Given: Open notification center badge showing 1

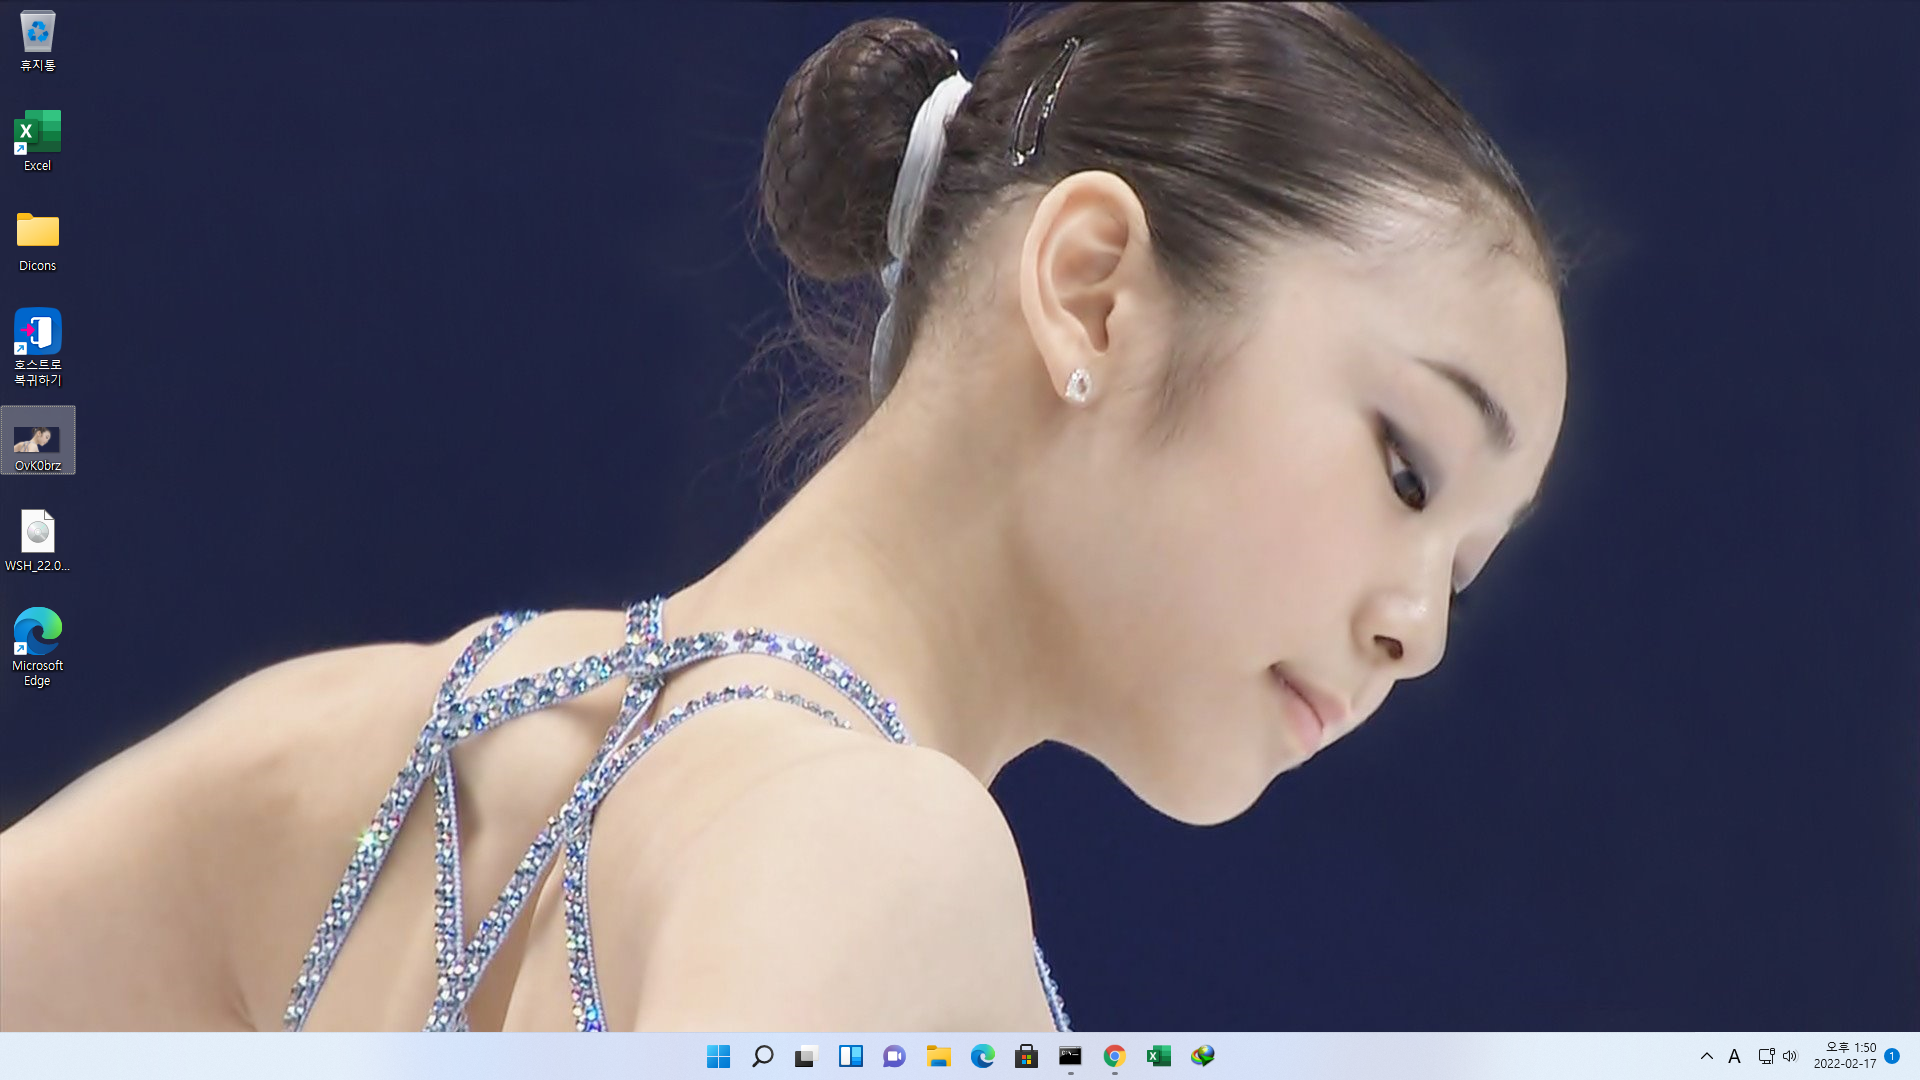Looking at the screenshot, I should (1892, 1056).
